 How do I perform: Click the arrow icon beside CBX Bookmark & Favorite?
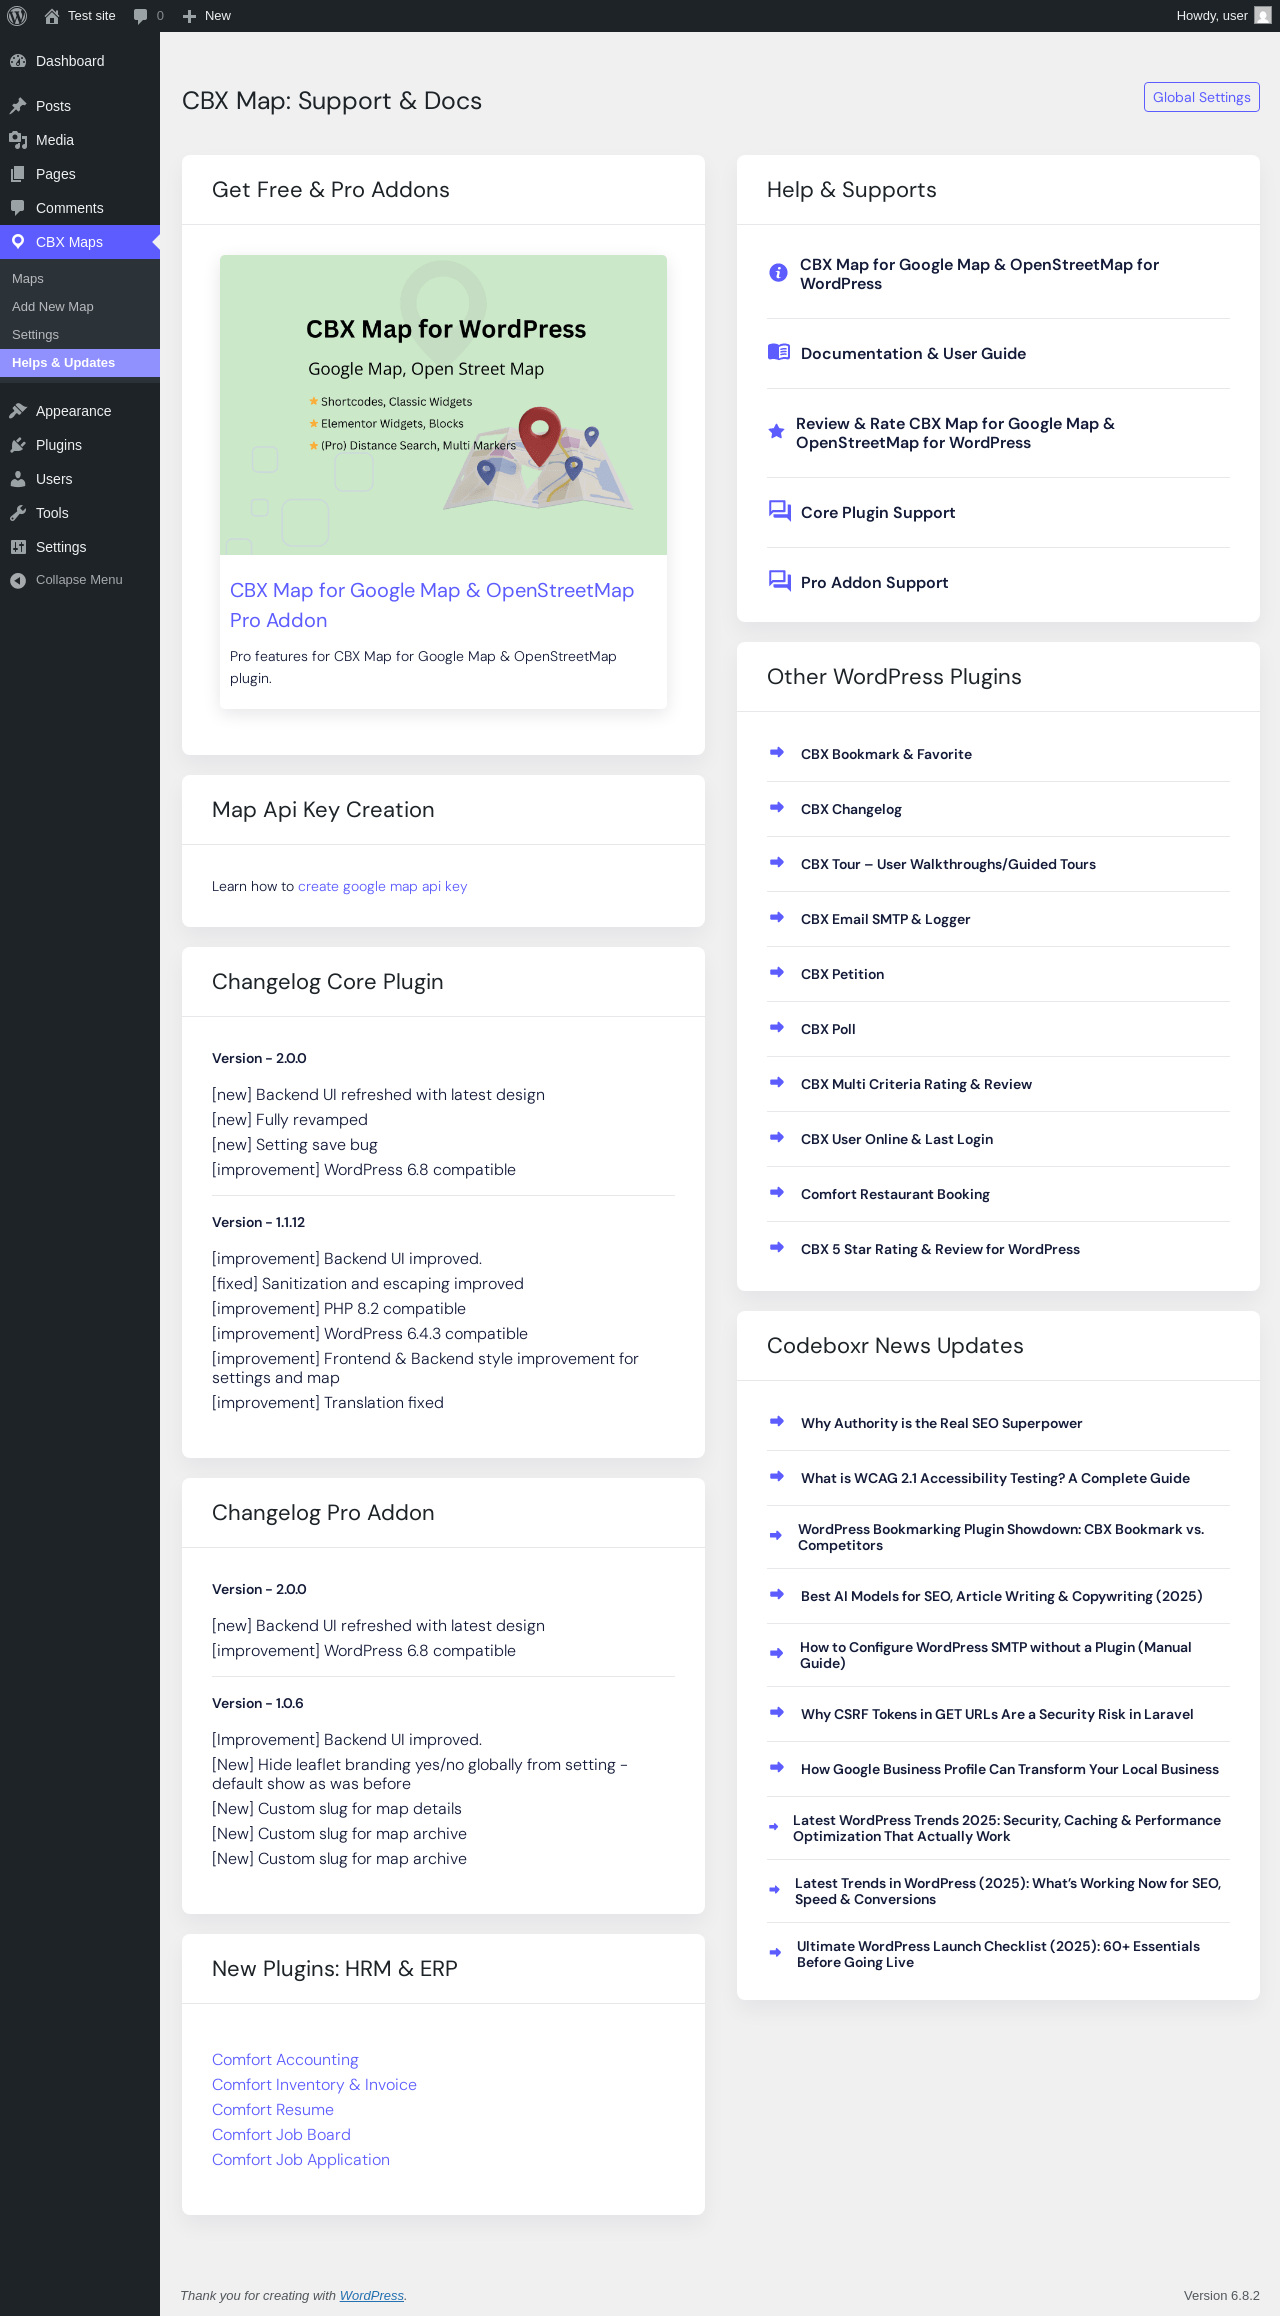coord(777,753)
